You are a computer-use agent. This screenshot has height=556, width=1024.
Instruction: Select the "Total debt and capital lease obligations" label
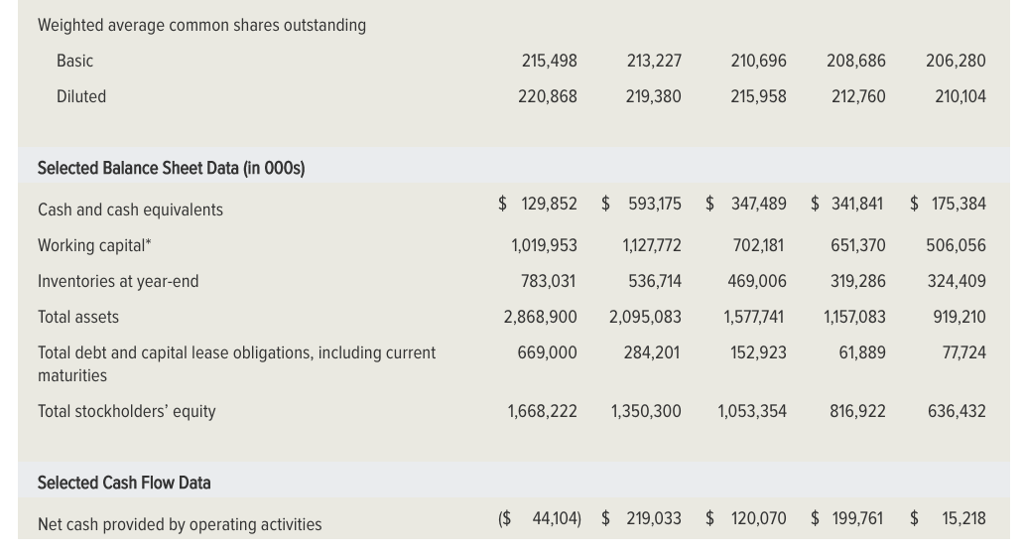point(236,353)
